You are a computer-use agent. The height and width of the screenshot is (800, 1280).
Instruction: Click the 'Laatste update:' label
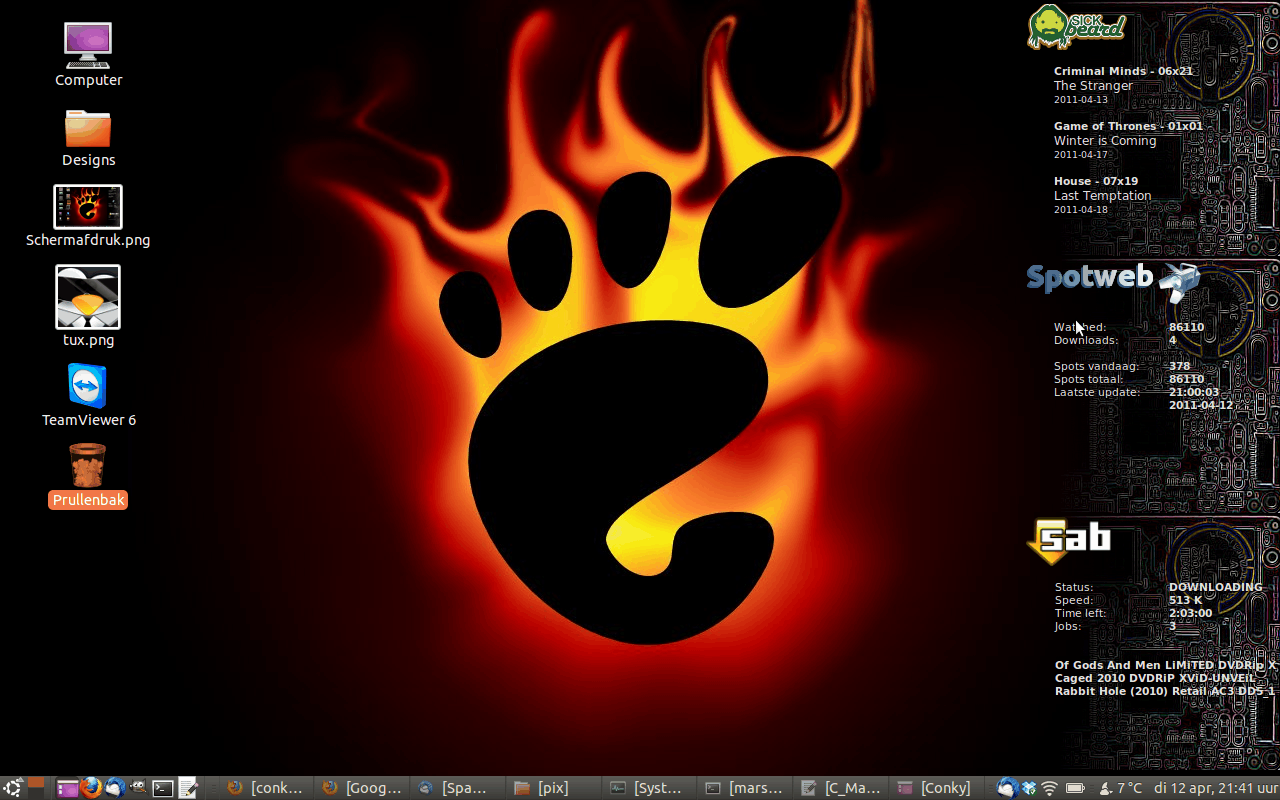1096,392
